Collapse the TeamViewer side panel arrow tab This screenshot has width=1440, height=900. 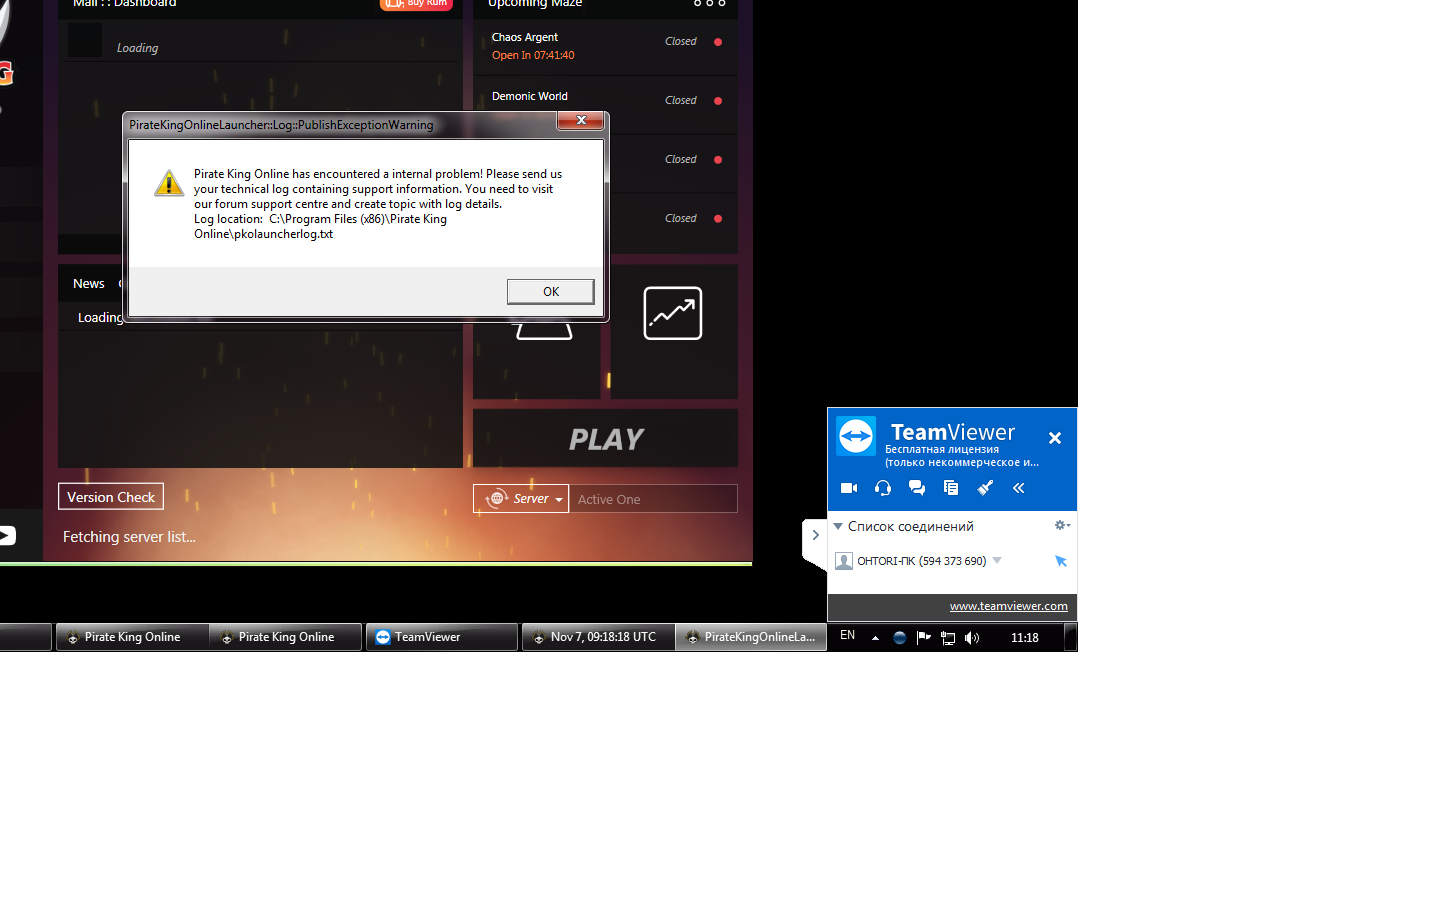[815, 535]
